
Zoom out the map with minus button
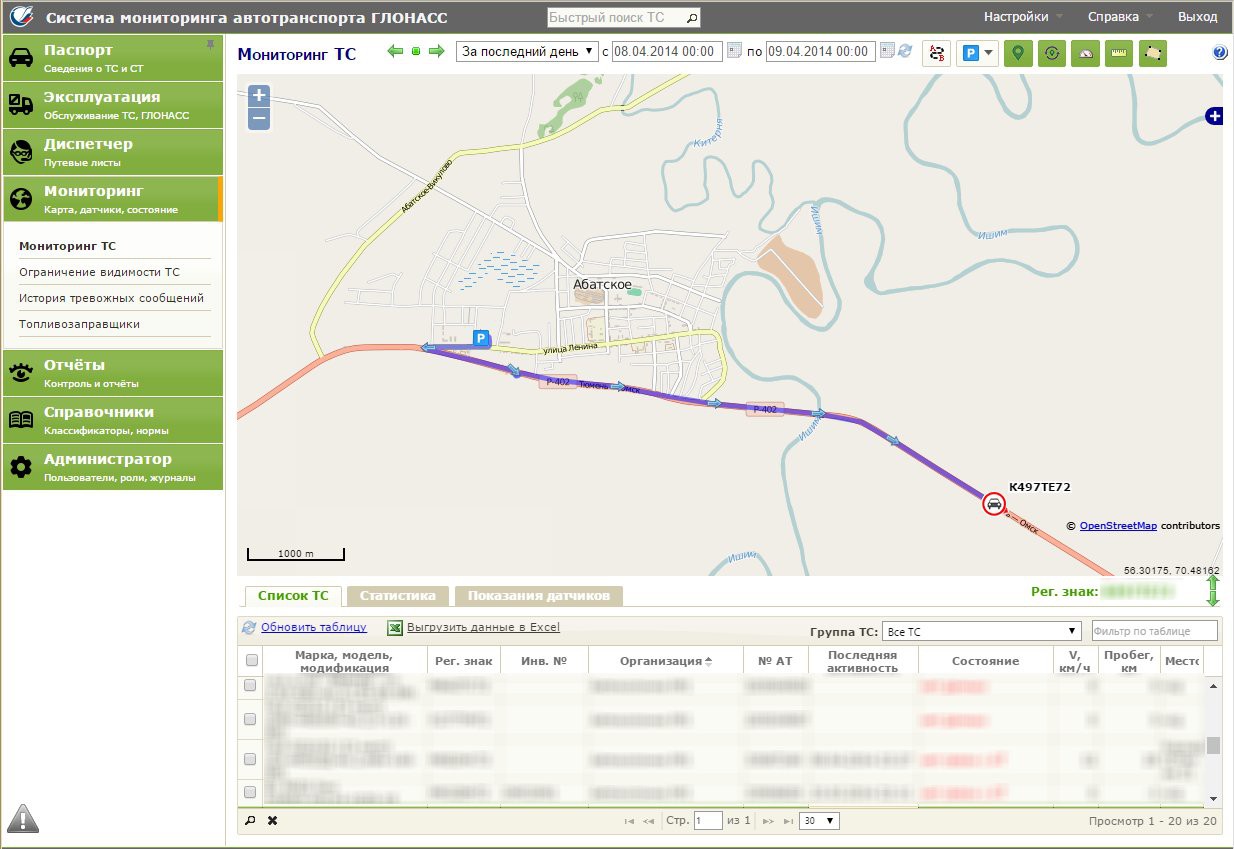point(259,120)
